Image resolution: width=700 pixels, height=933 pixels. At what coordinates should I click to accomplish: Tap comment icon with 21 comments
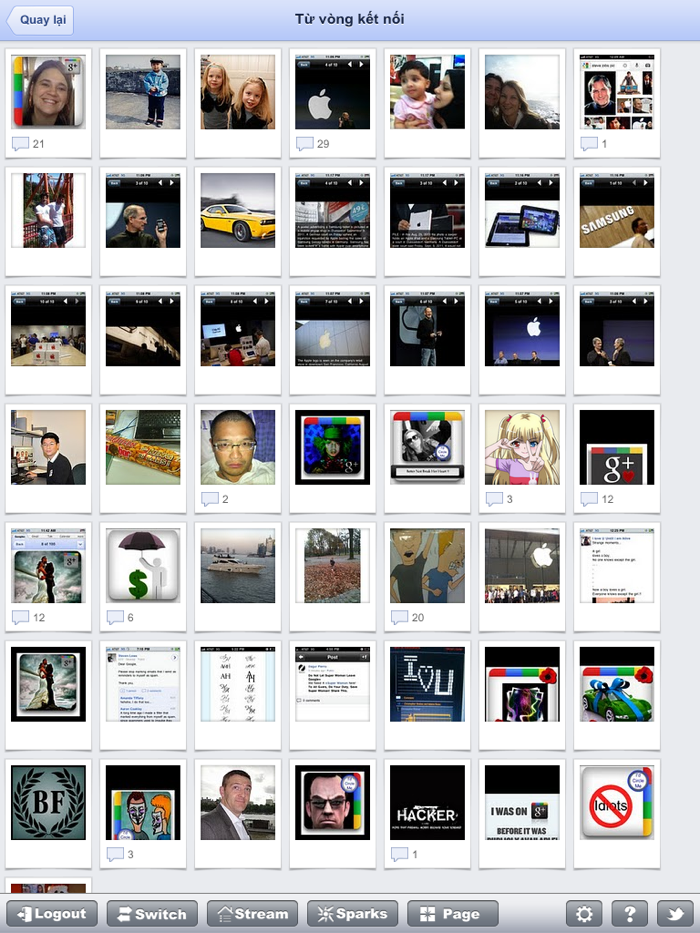(x=20, y=143)
